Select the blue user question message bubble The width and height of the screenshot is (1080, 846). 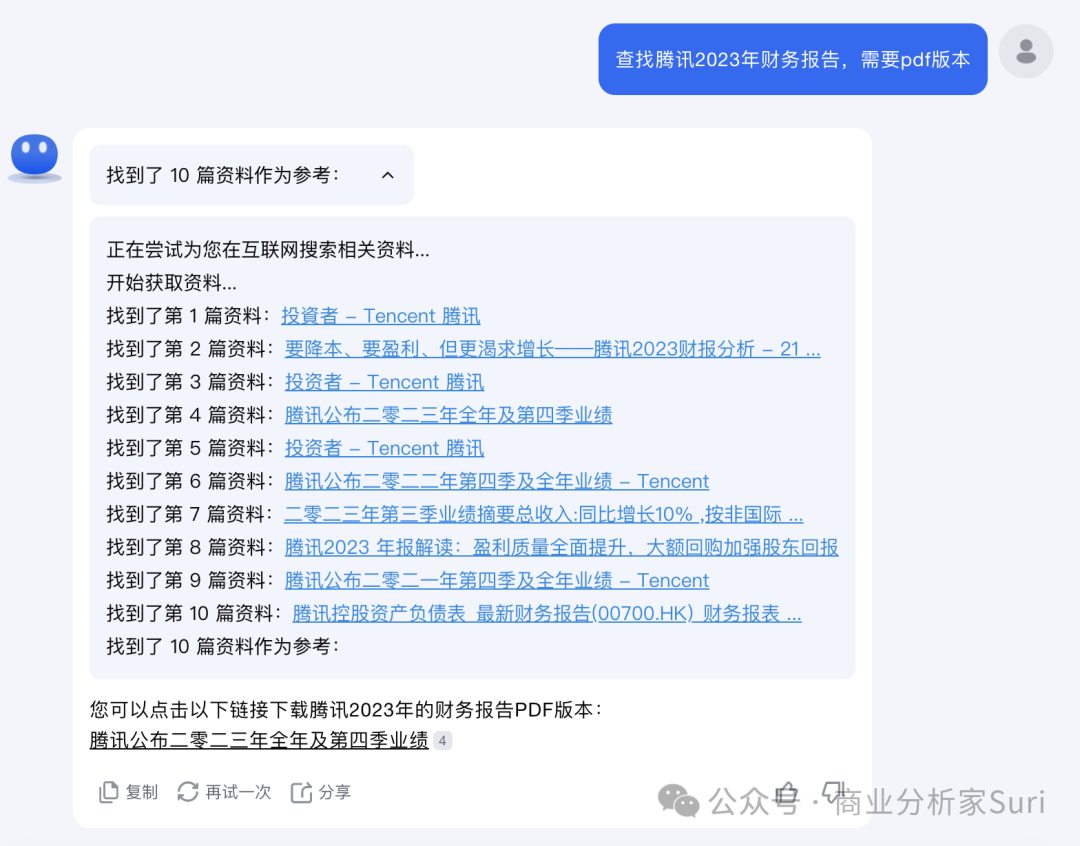click(792, 59)
